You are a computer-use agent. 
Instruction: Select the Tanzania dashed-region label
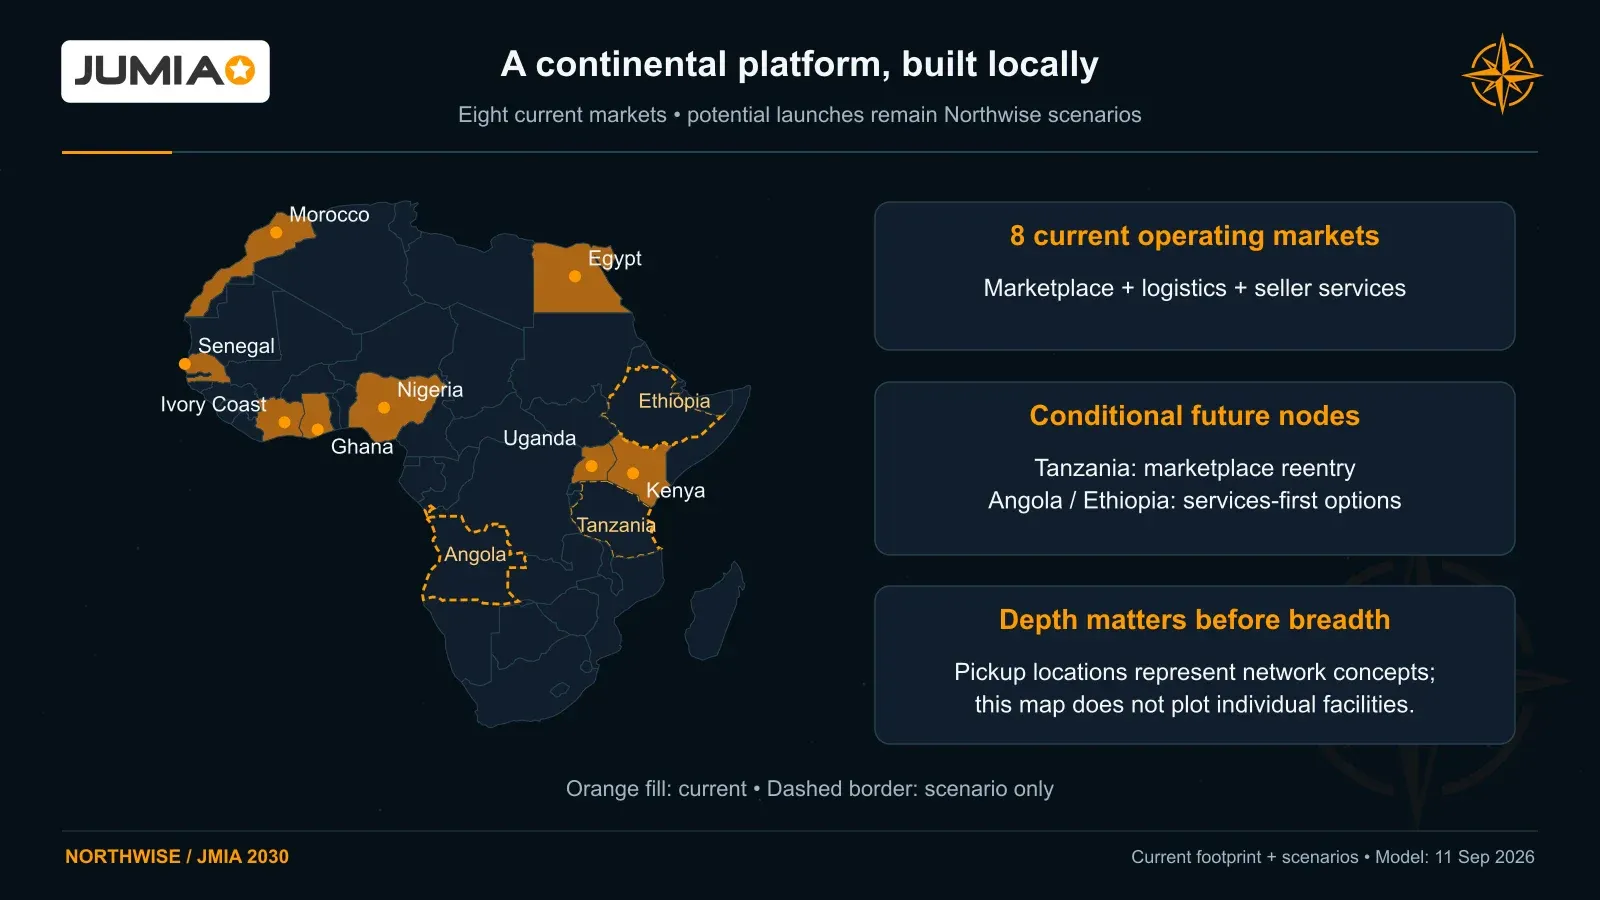click(616, 525)
